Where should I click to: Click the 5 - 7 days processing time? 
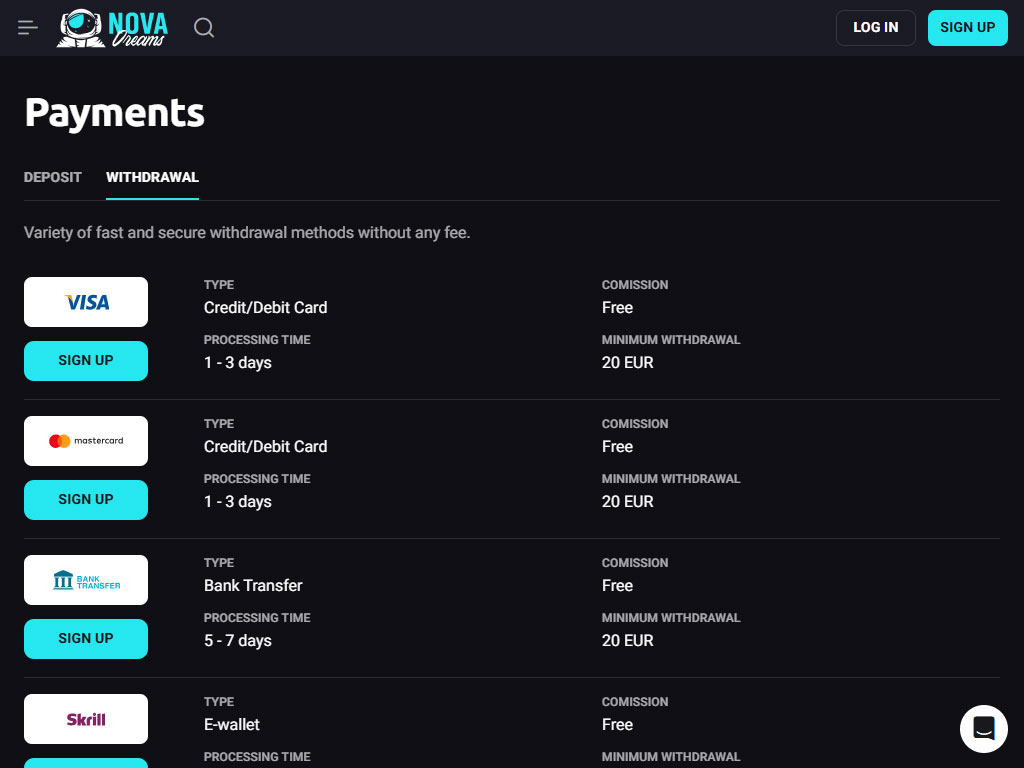point(238,641)
